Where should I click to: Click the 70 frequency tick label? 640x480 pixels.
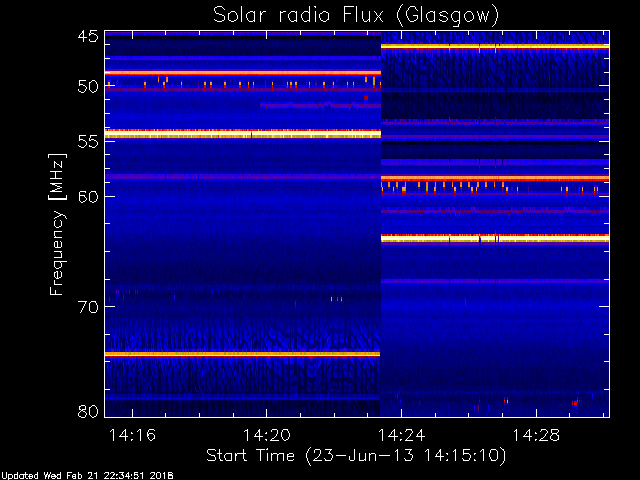coord(88,307)
